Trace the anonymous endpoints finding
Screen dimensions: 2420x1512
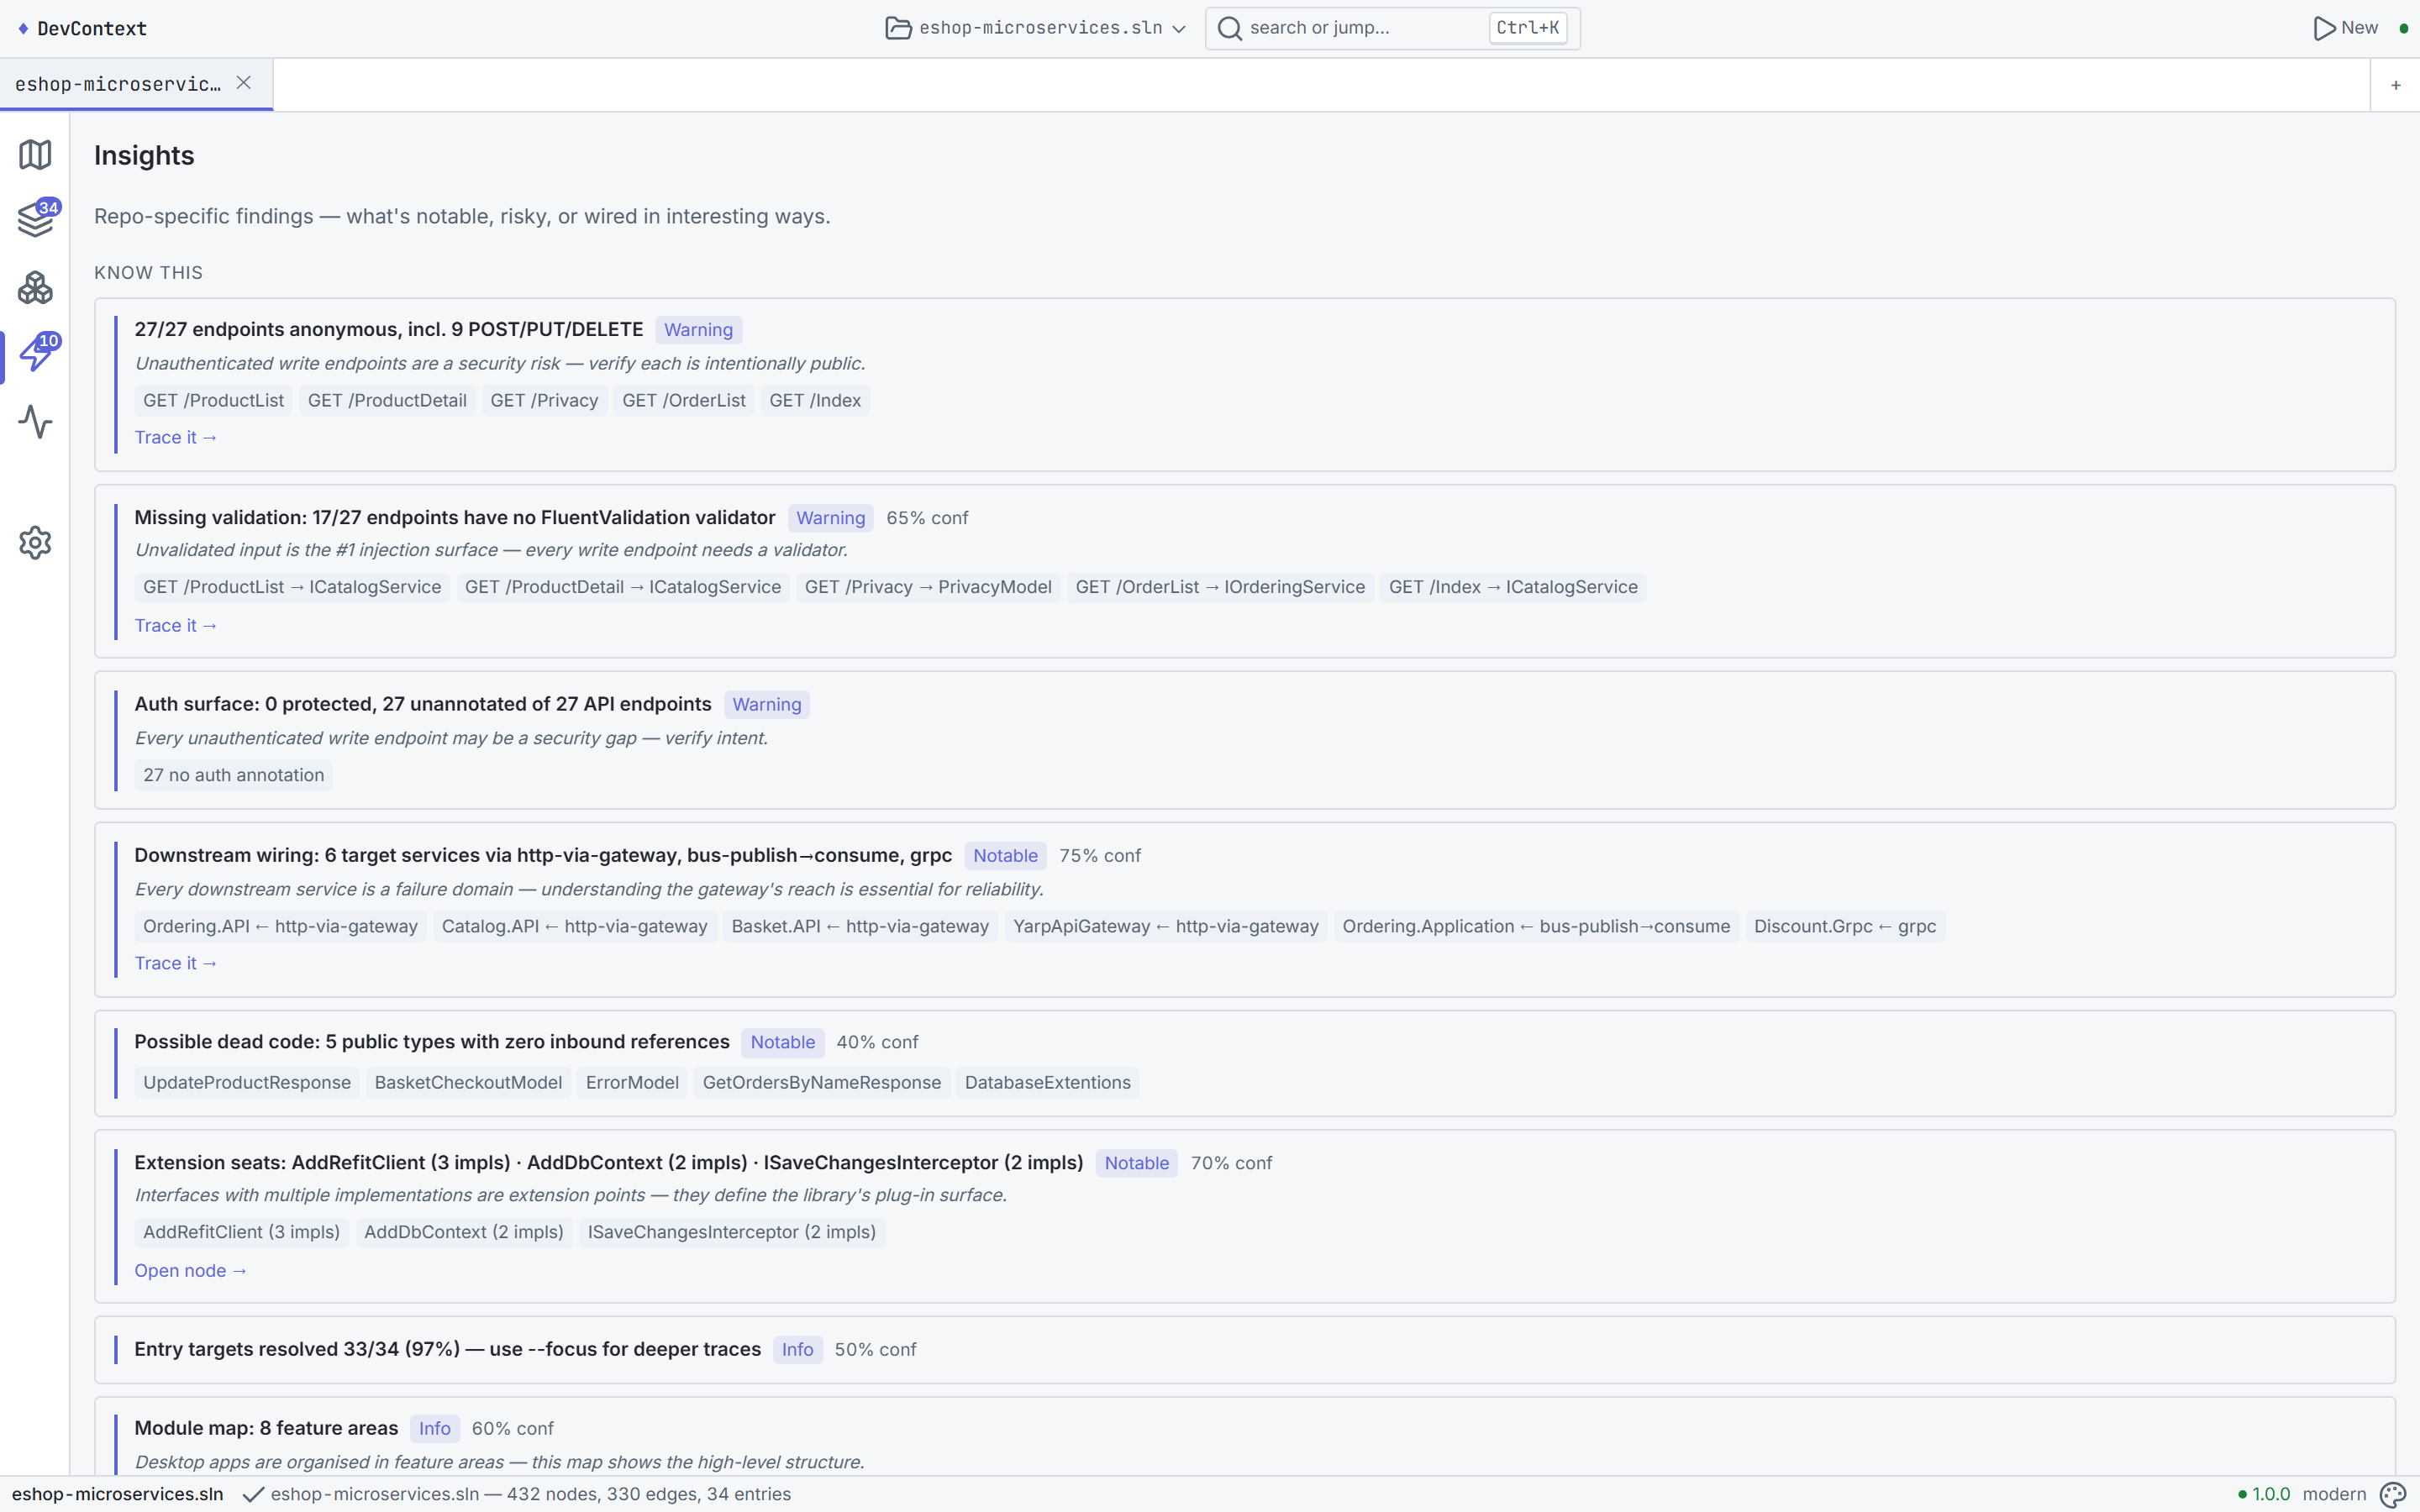[176, 437]
